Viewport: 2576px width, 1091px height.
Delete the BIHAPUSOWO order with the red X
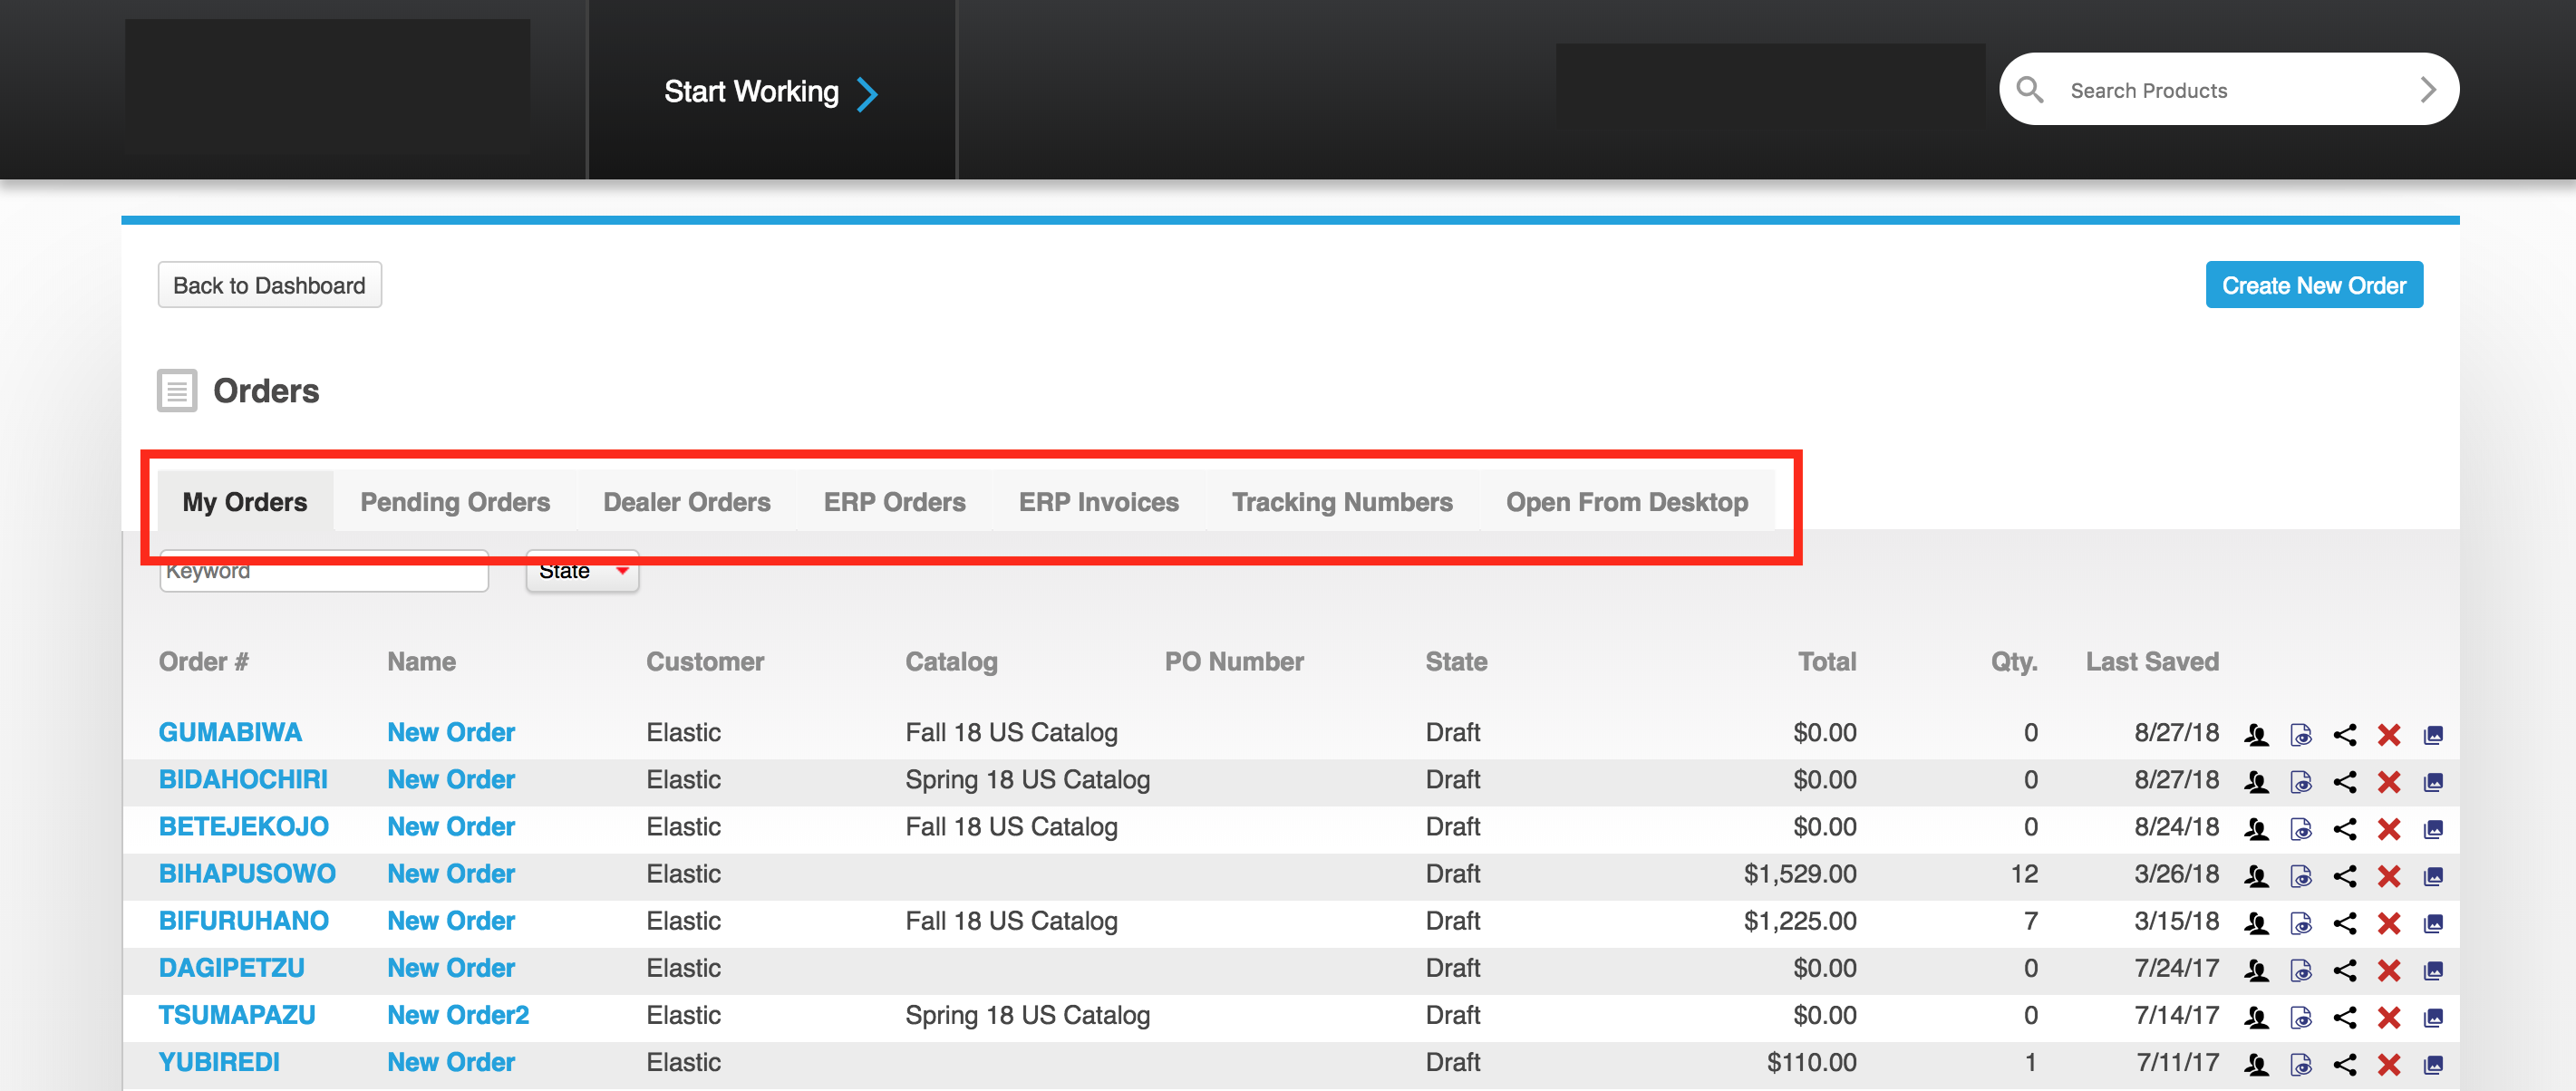(x=2389, y=876)
